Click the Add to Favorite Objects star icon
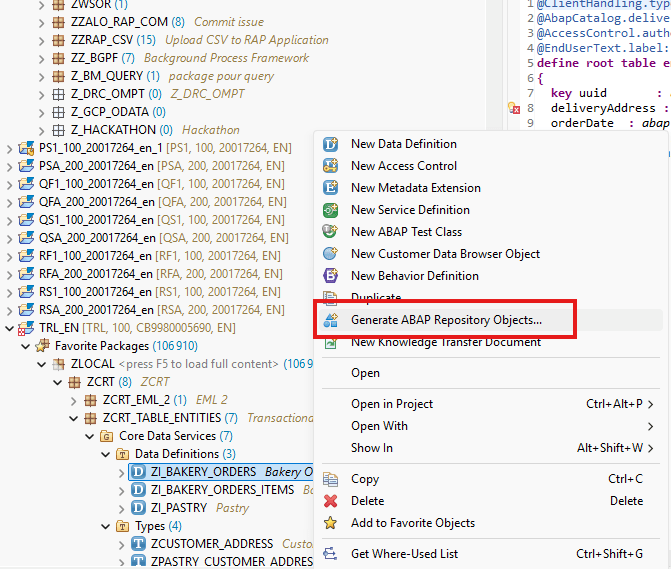This screenshot has height=569, width=671. pyautogui.click(x=331, y=523)
